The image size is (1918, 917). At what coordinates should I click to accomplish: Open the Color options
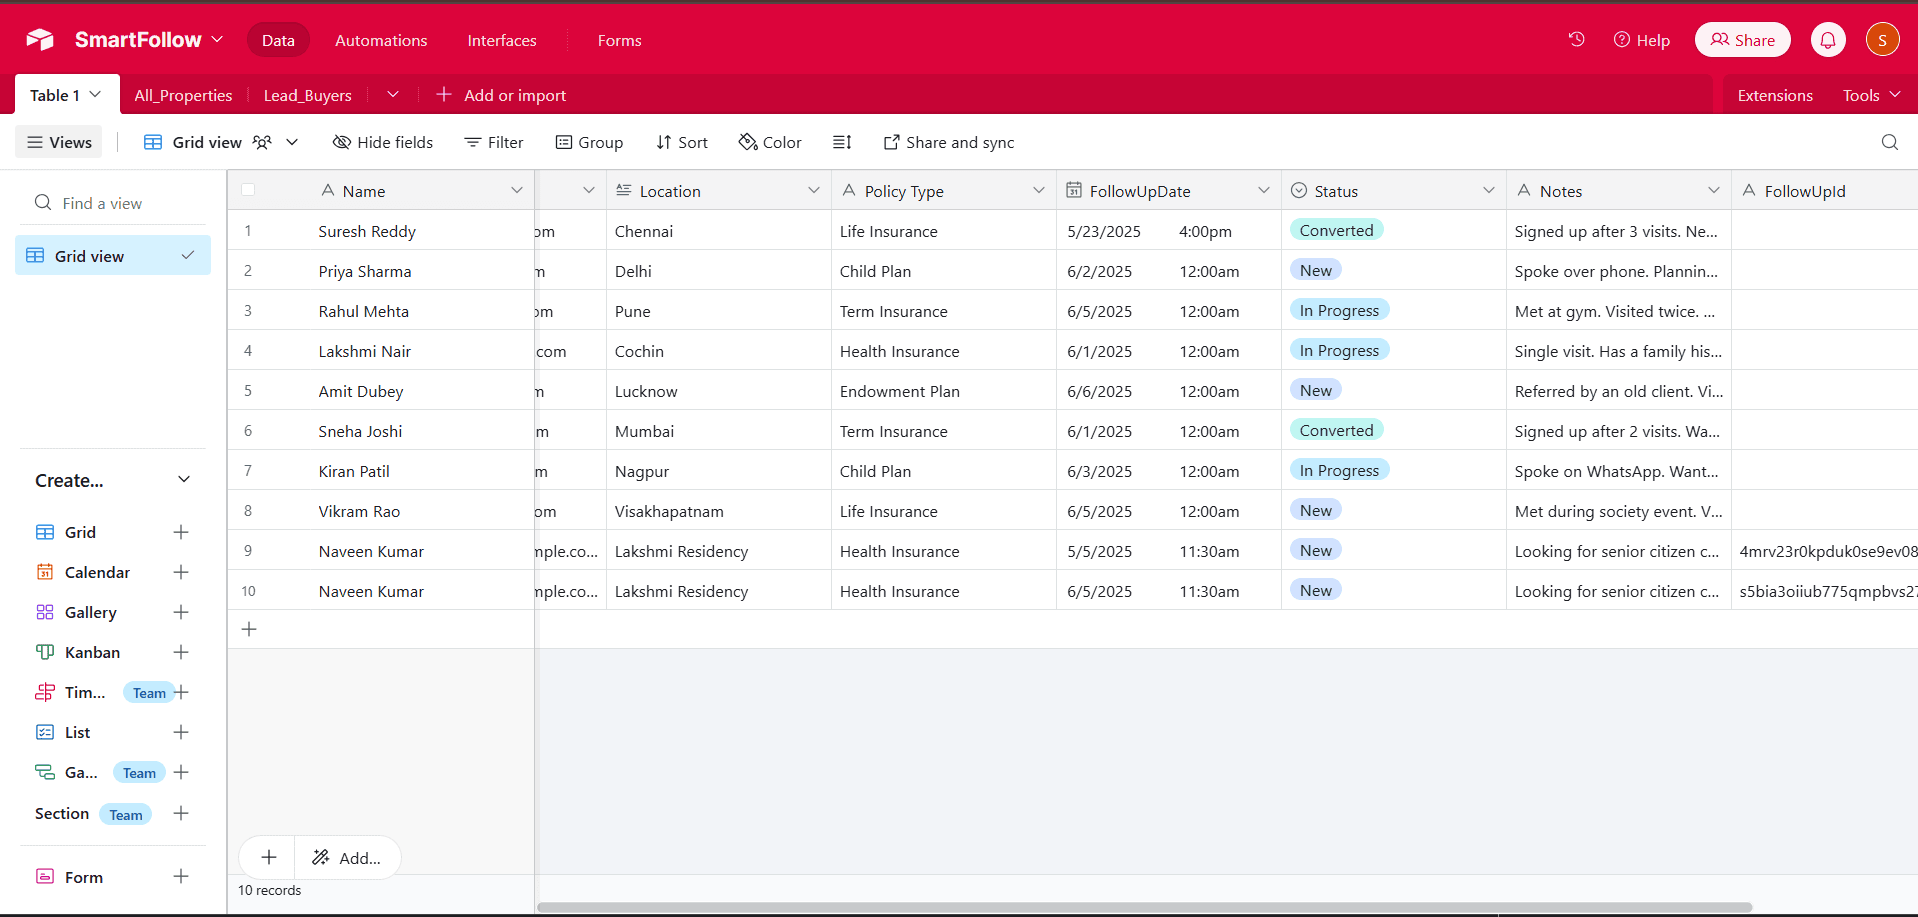click(x=770, y=142)
